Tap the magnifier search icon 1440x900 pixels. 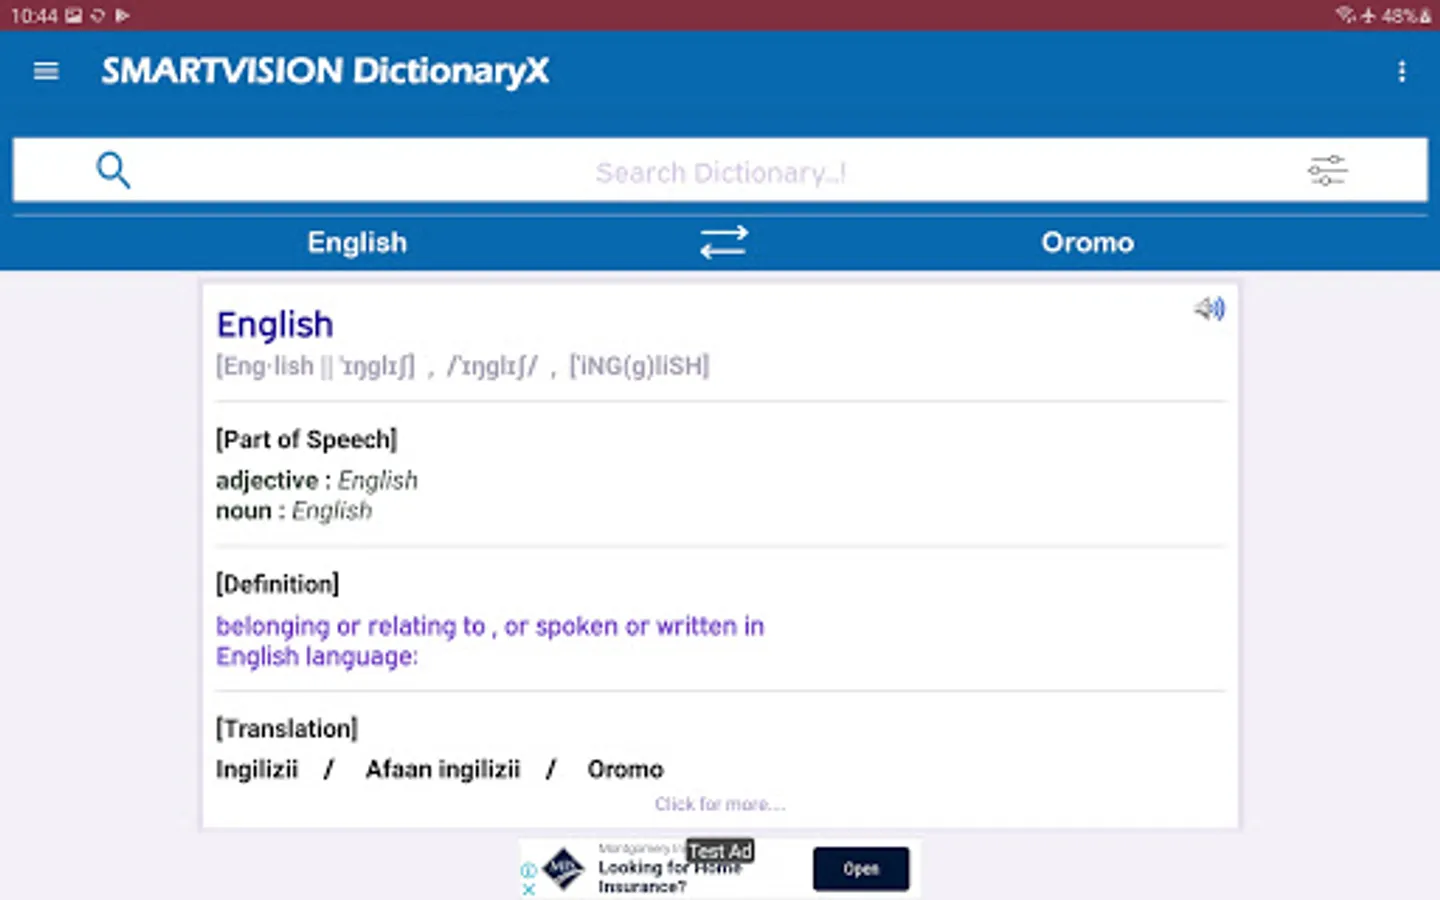point(113,170)
